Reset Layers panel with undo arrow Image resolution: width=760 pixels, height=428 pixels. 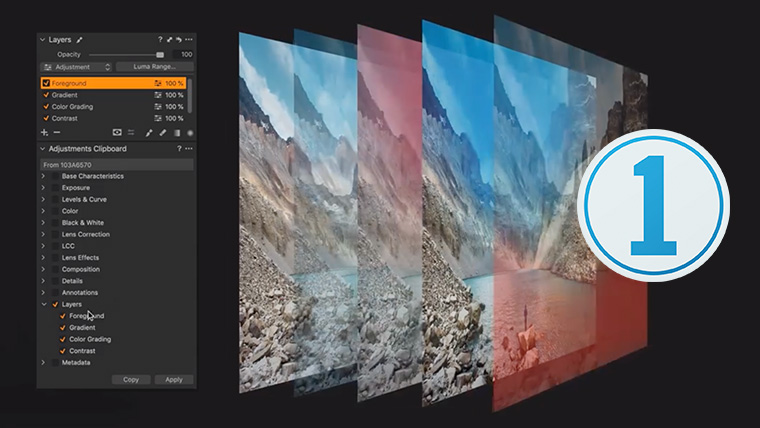179,40
